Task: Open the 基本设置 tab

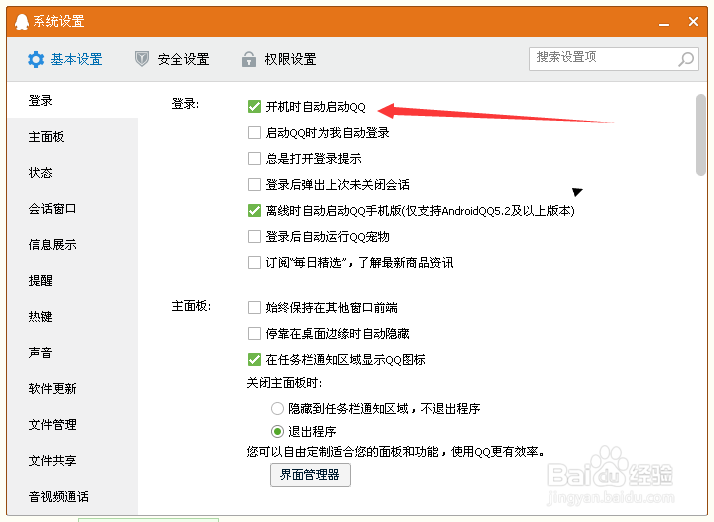Action: tap(65, 59)
